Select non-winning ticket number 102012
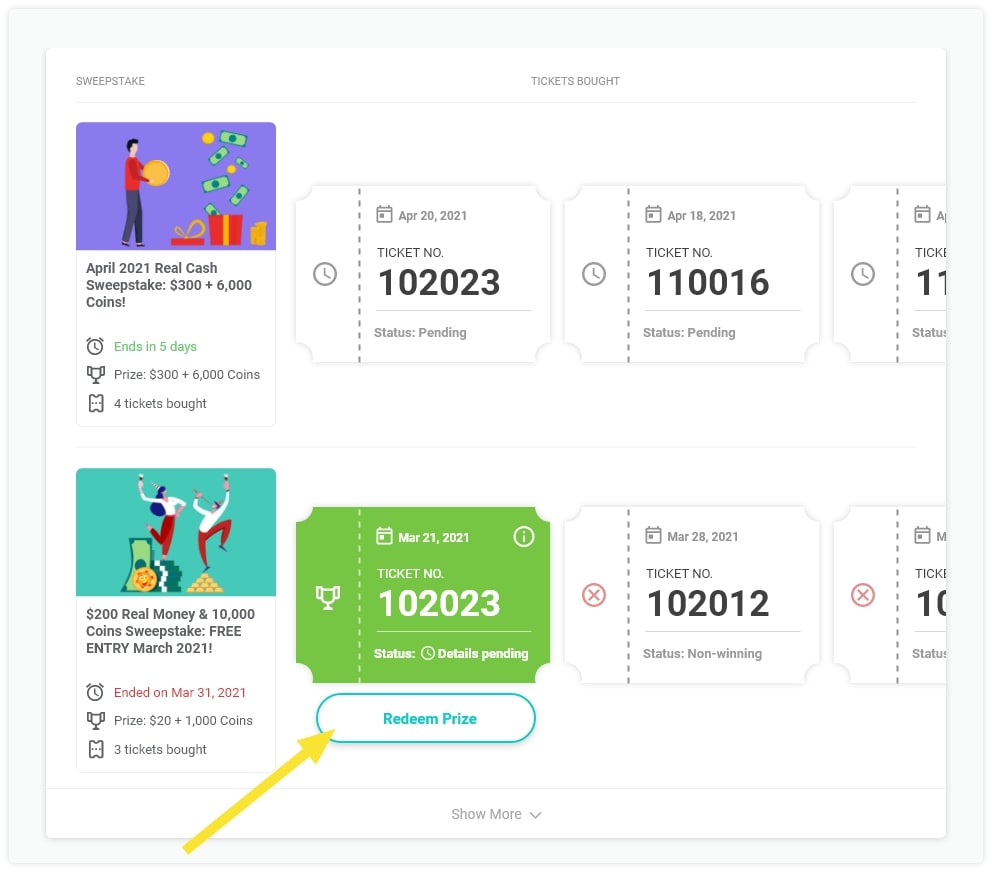 (708, 603)
